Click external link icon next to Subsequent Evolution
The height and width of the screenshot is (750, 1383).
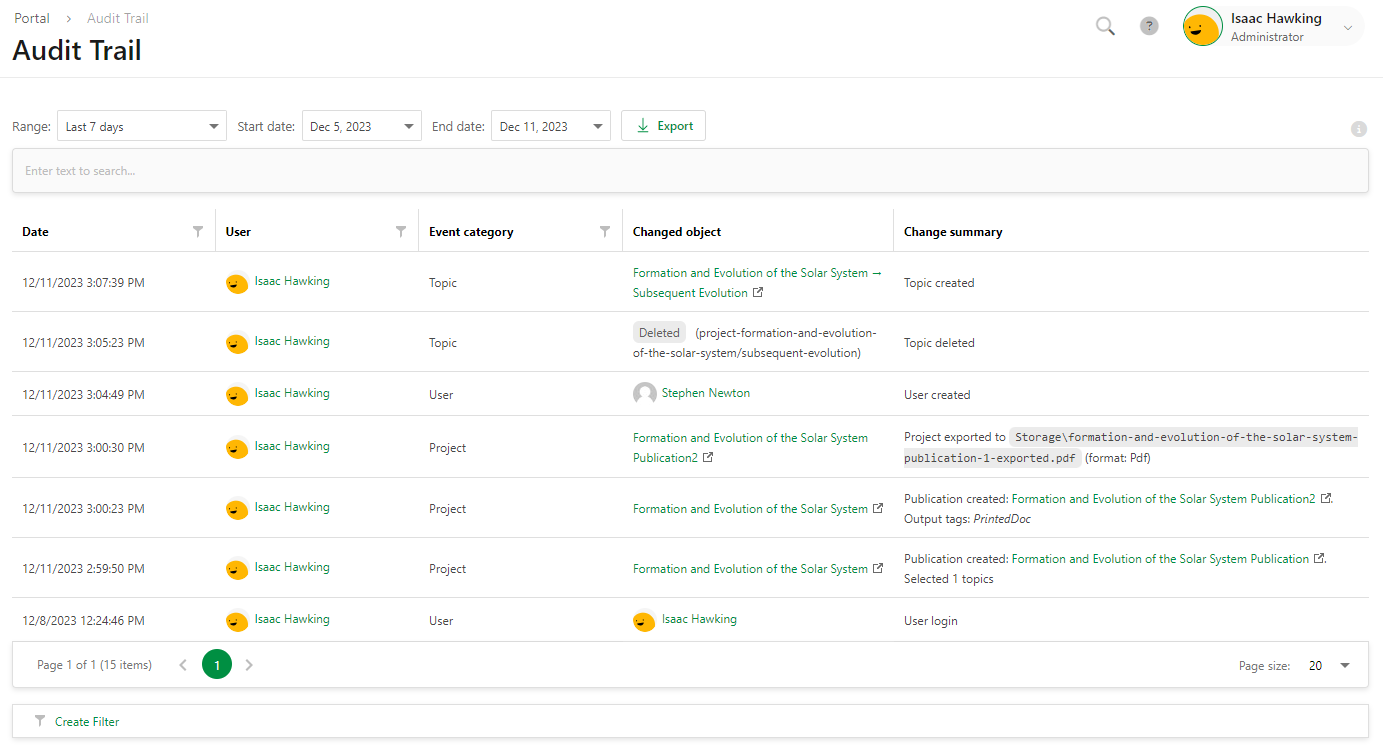click(x=758, y=293)
